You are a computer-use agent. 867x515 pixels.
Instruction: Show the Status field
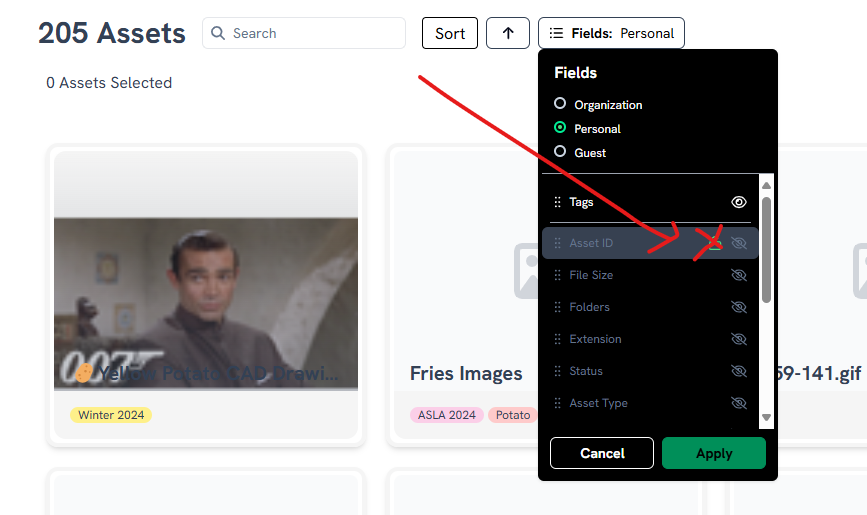[x=739, y=371]
